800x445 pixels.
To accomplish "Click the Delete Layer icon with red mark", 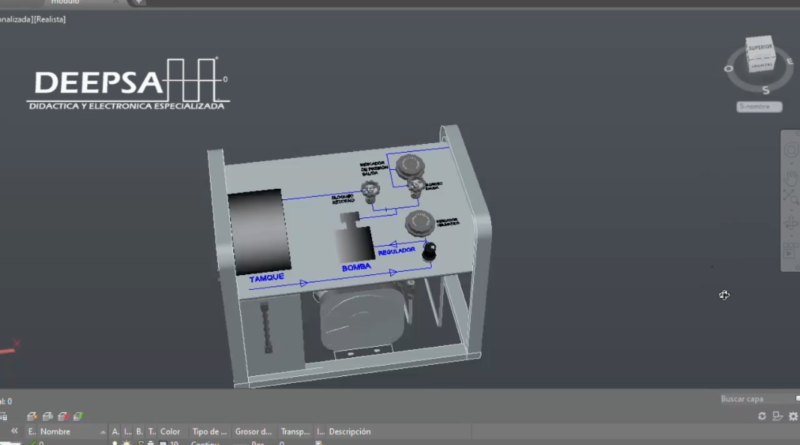I will tap(63, 415).
